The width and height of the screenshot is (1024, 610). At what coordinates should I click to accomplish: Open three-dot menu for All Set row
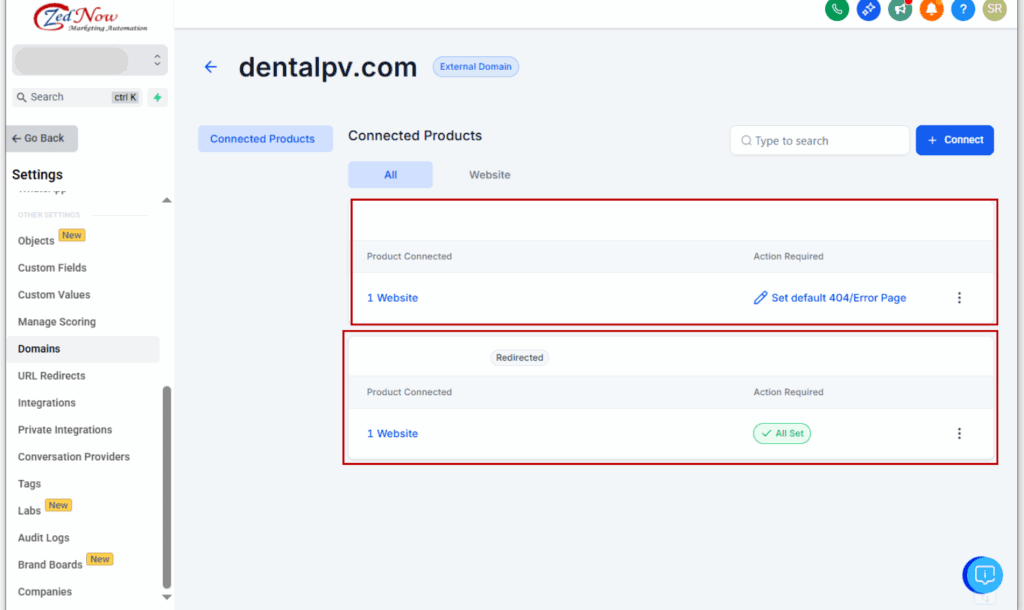click(x=959, y=434)
